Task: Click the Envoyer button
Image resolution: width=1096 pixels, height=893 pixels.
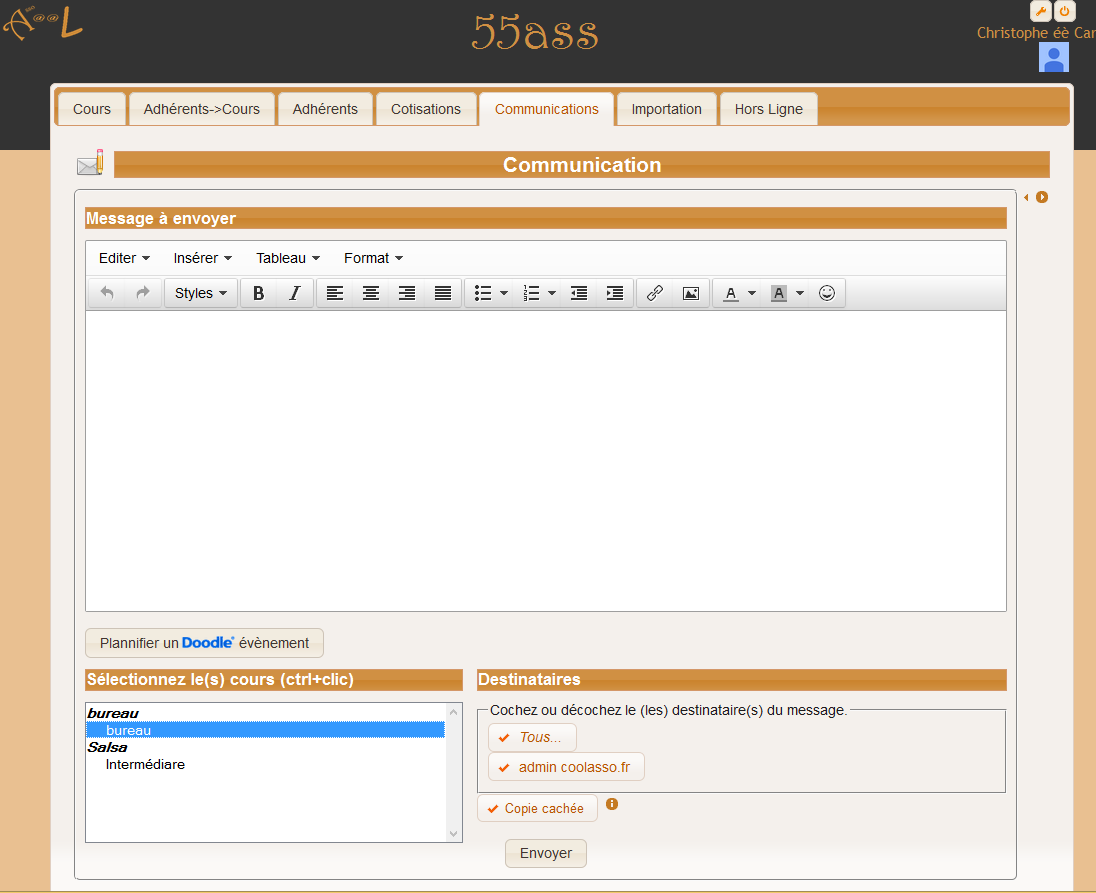Action: (546, 853)
